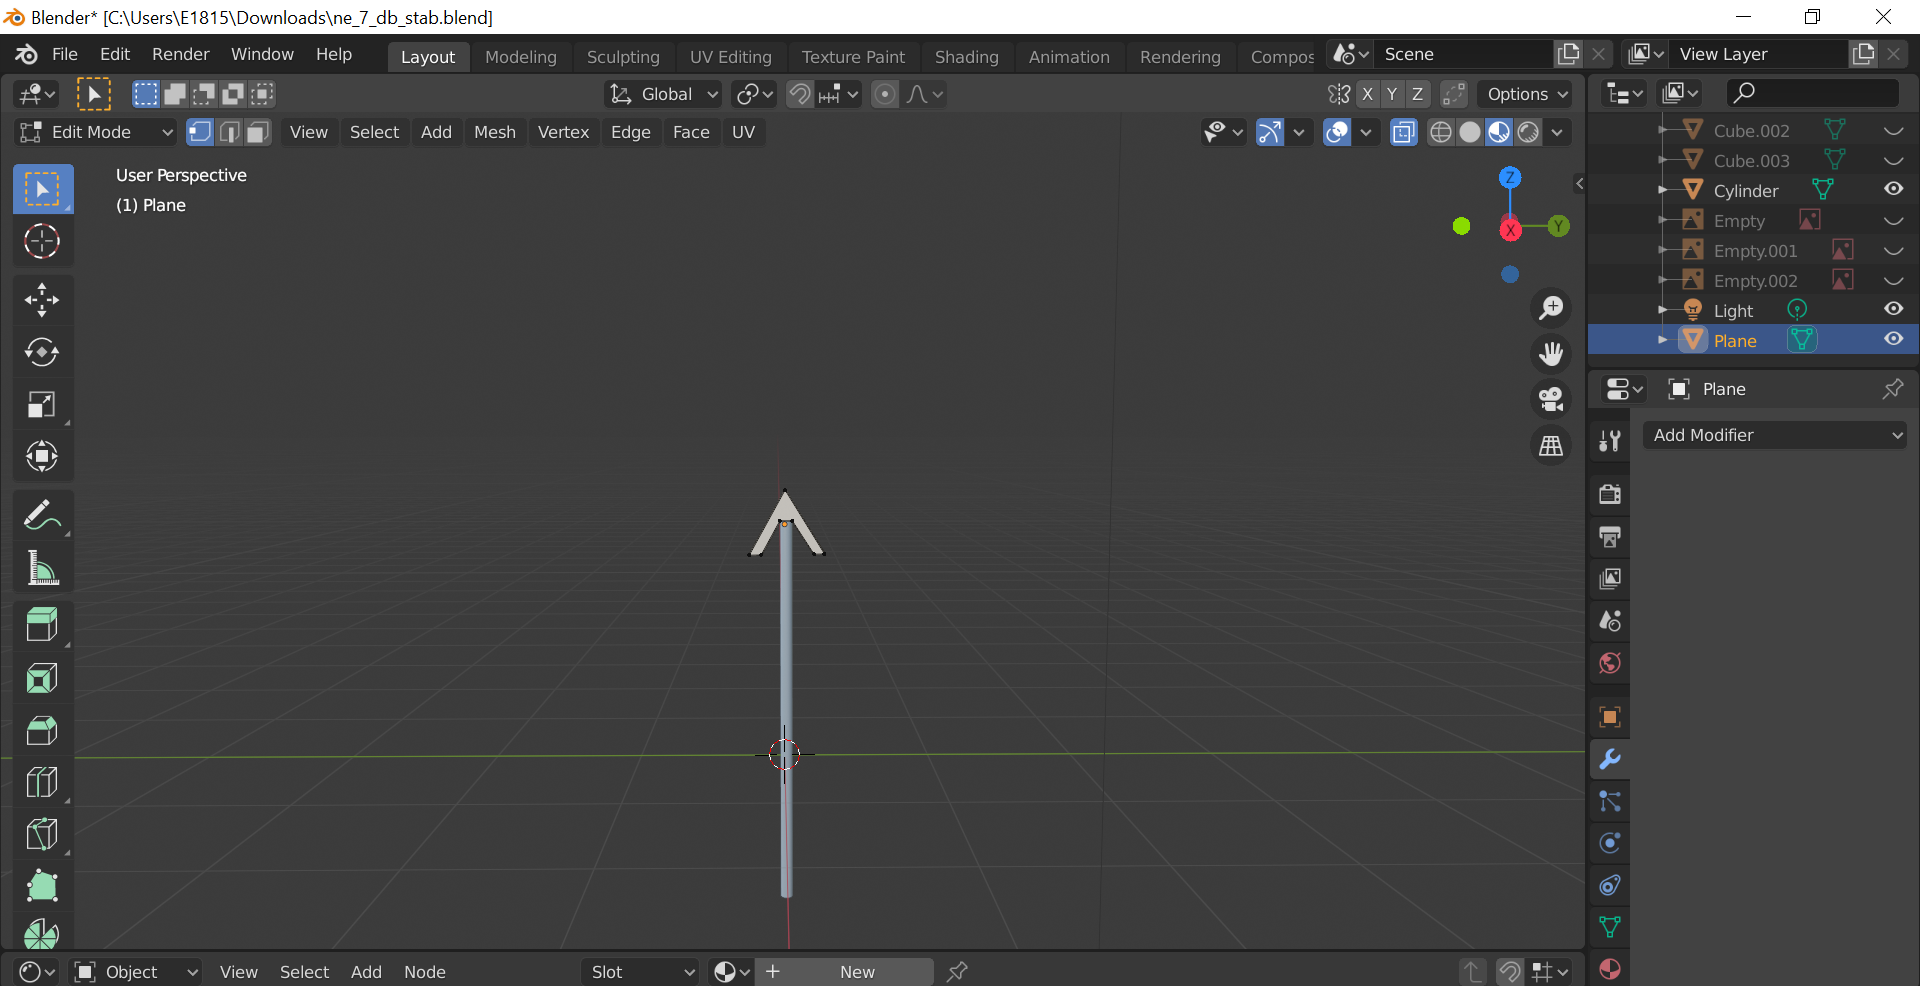Image resolution: width=1920 pixels, height=986 pixels.
Task: Select the Loop Cut tool
Action: (42, 782)
